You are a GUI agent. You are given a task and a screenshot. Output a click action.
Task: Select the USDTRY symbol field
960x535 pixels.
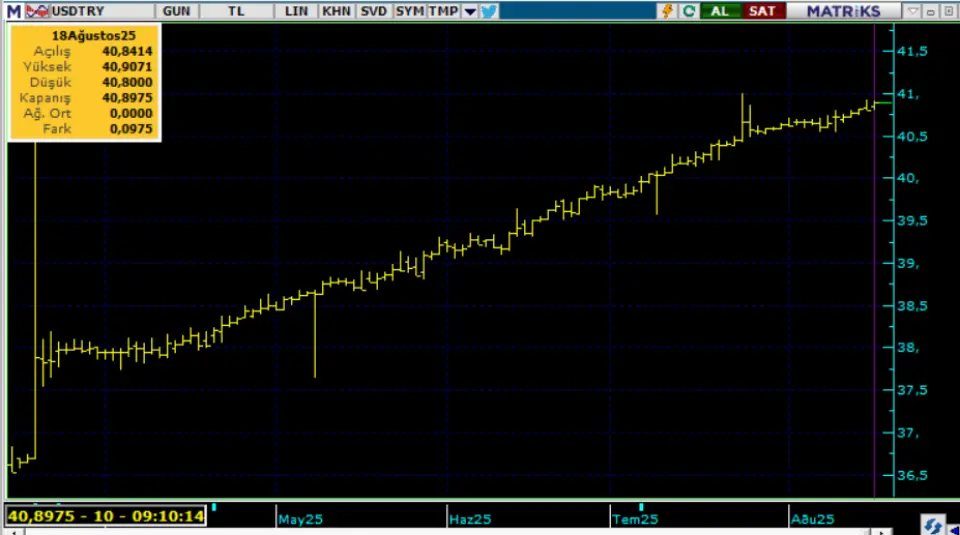(x=102, y=11)
